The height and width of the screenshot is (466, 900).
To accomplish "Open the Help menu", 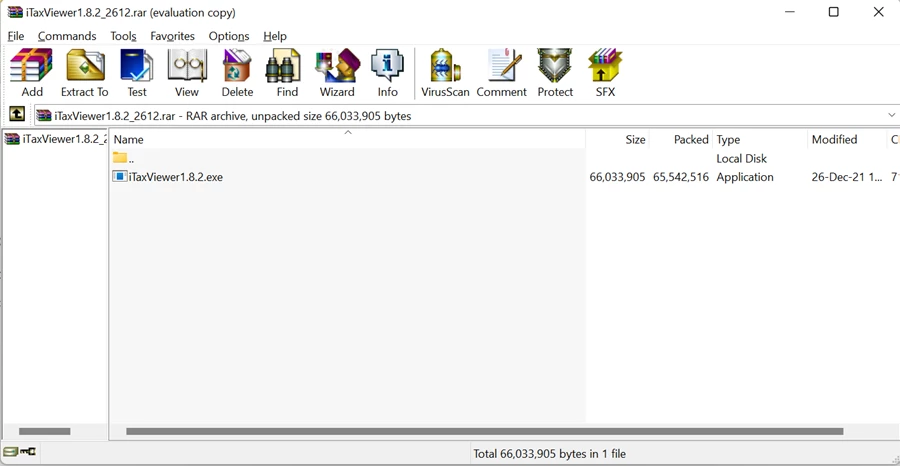I will click(275, 36).
